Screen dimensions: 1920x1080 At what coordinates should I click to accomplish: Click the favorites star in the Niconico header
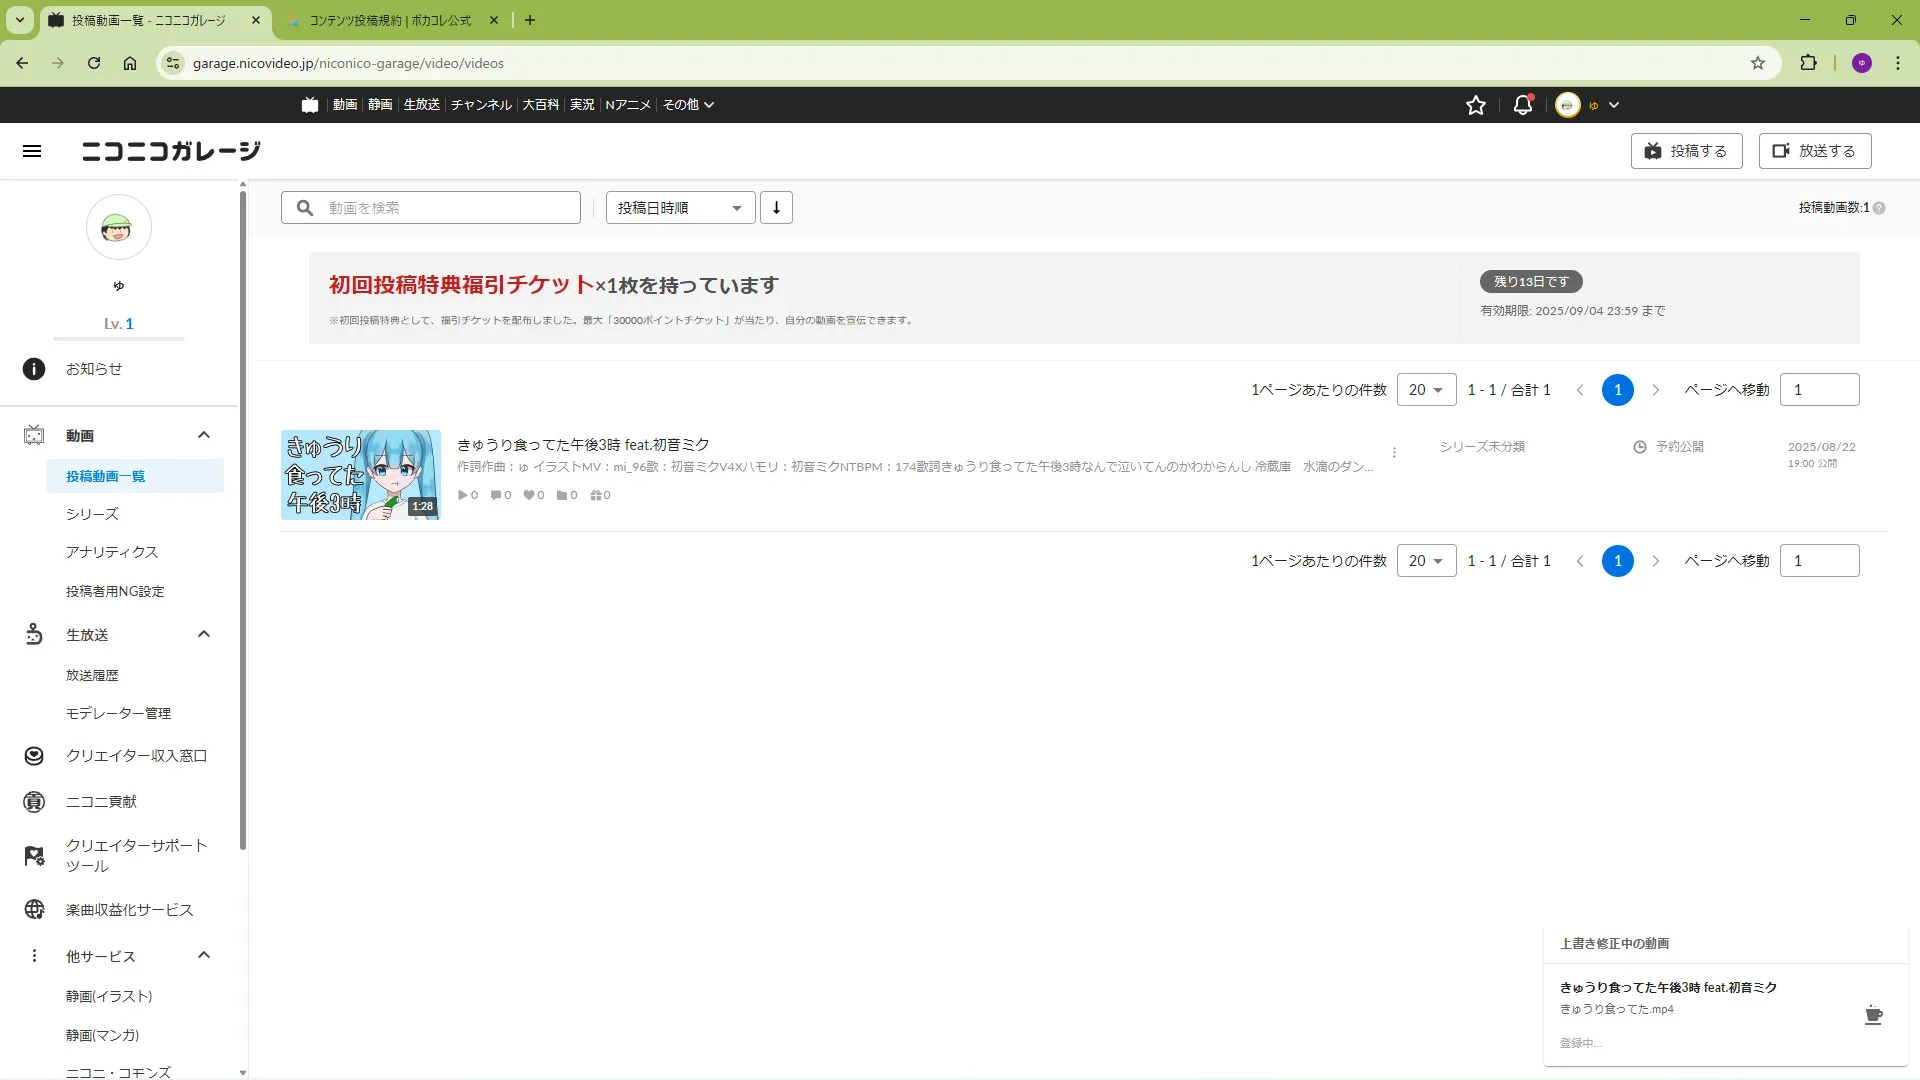(x=1475, y=105)
